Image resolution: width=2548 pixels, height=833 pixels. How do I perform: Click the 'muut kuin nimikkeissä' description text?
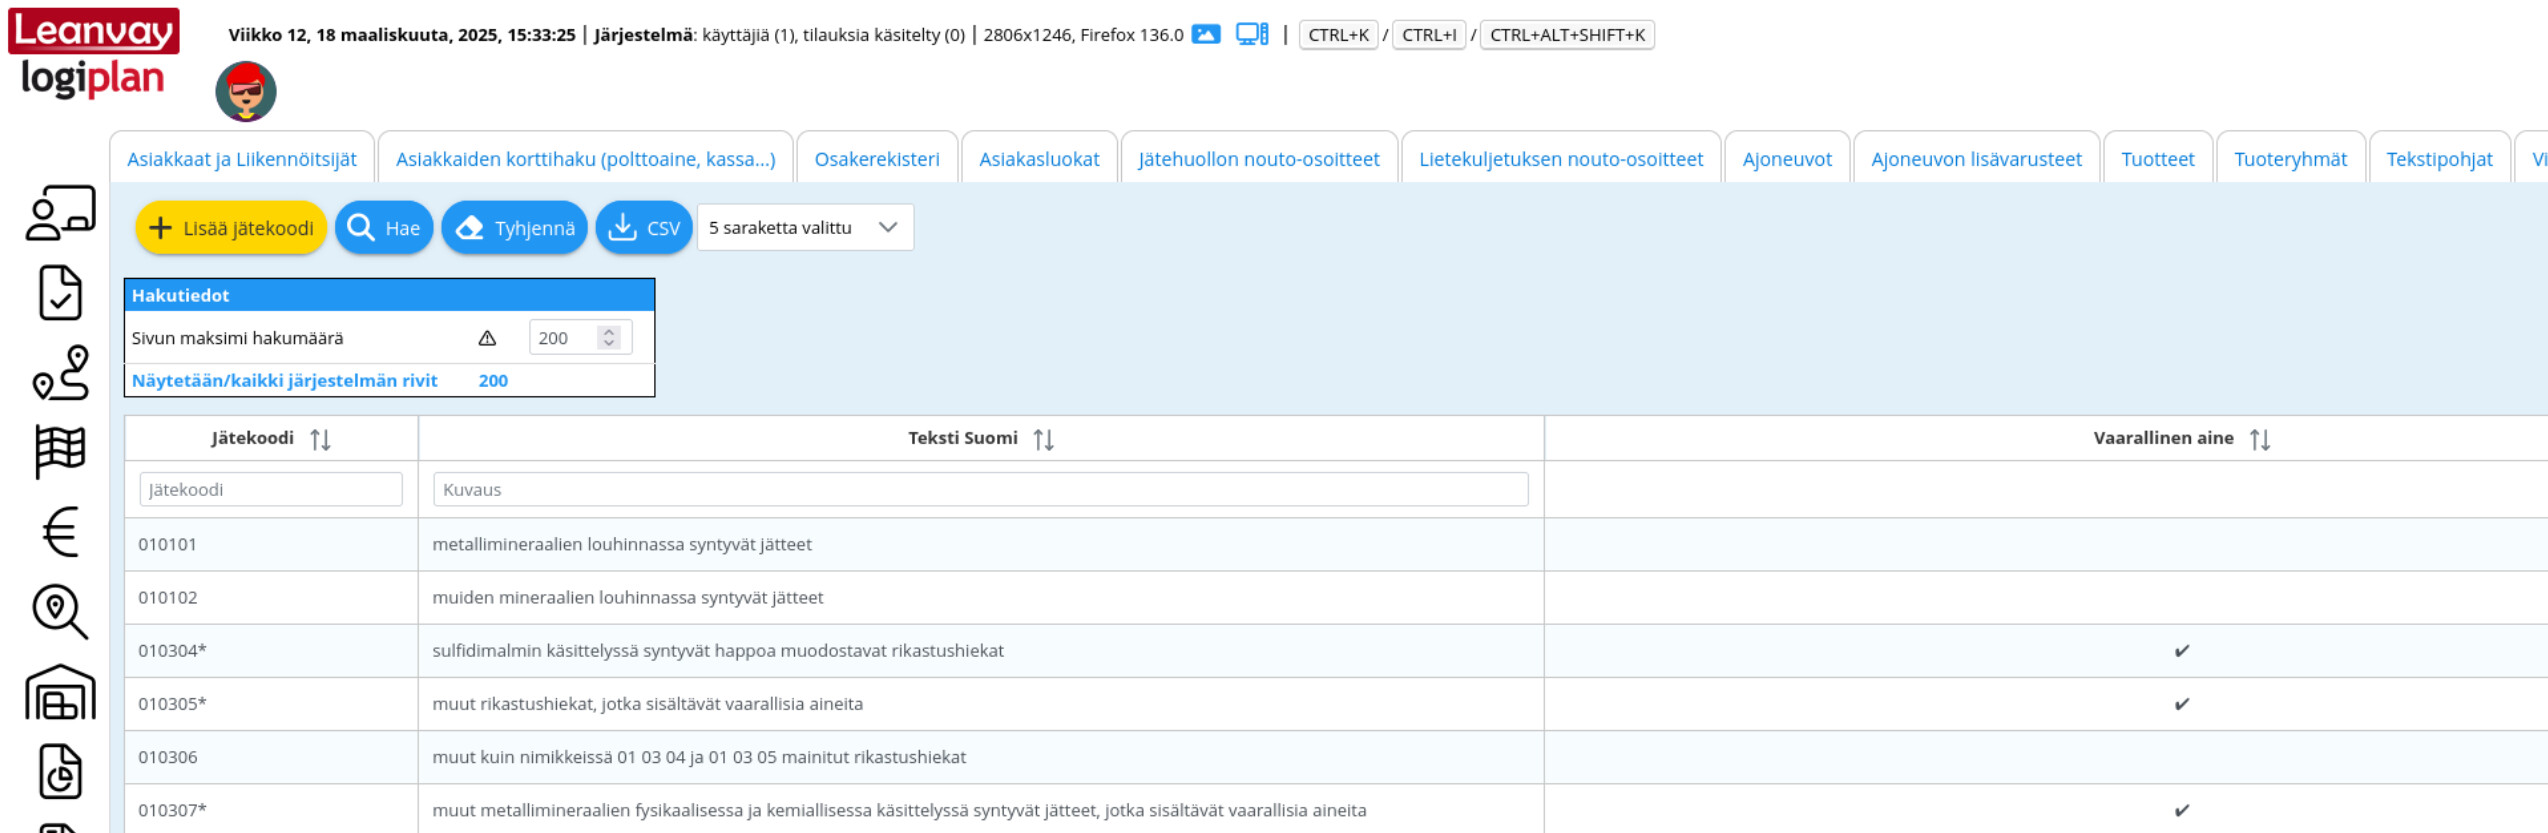click(699, 757)
